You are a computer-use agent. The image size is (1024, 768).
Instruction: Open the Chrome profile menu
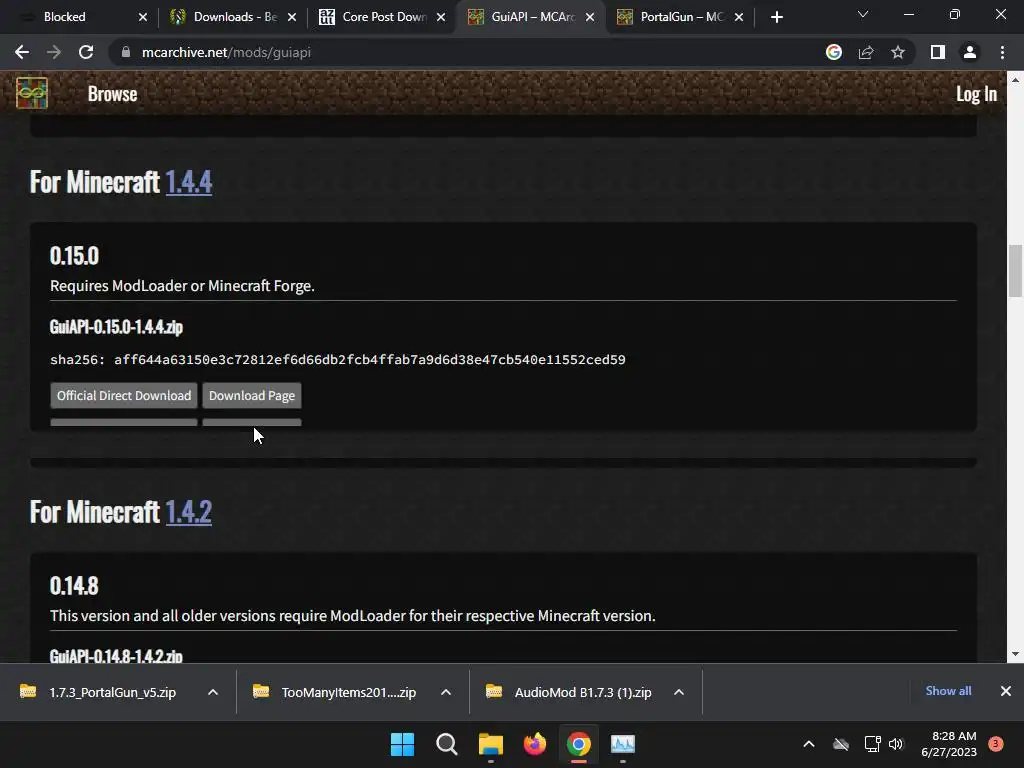[x=970, y=52]
